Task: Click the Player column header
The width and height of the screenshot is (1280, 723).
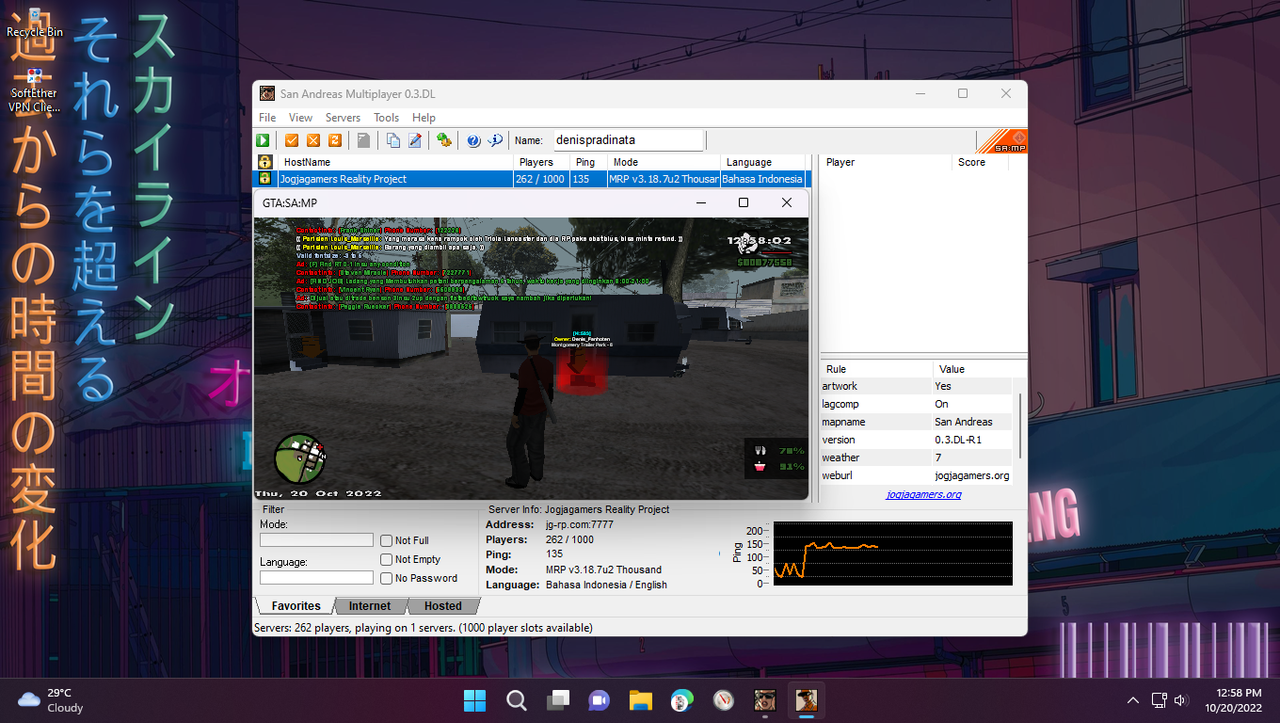Action: [886, 162]
